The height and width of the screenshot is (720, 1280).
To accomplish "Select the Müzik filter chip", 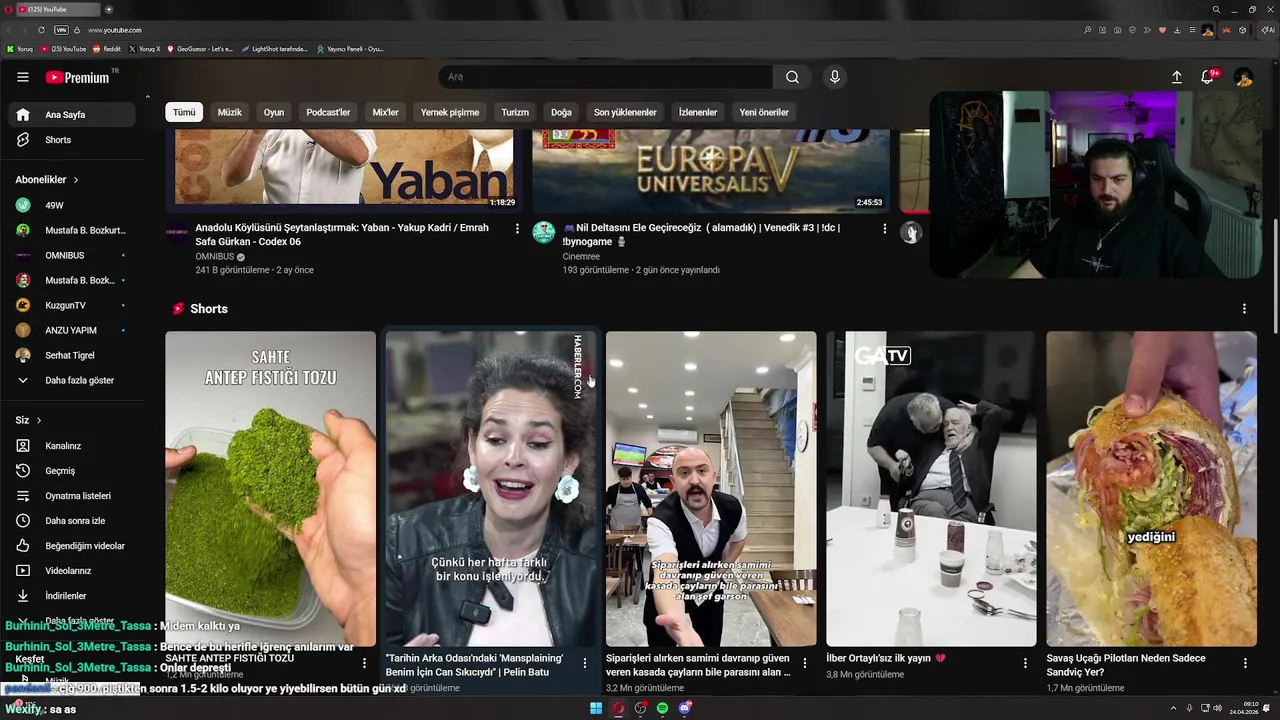I will point(230,112).
